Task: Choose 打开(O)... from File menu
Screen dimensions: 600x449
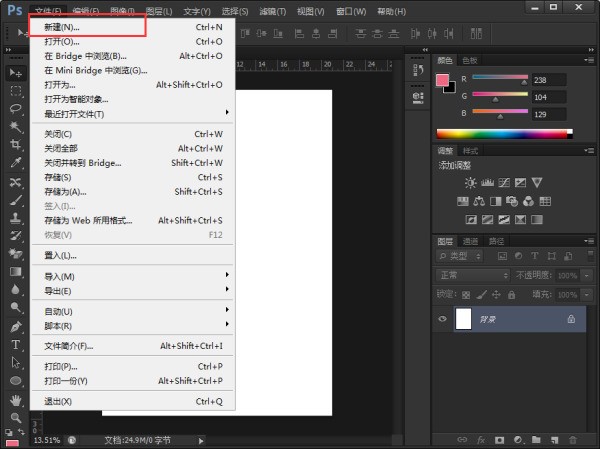Action: point(132,41)
